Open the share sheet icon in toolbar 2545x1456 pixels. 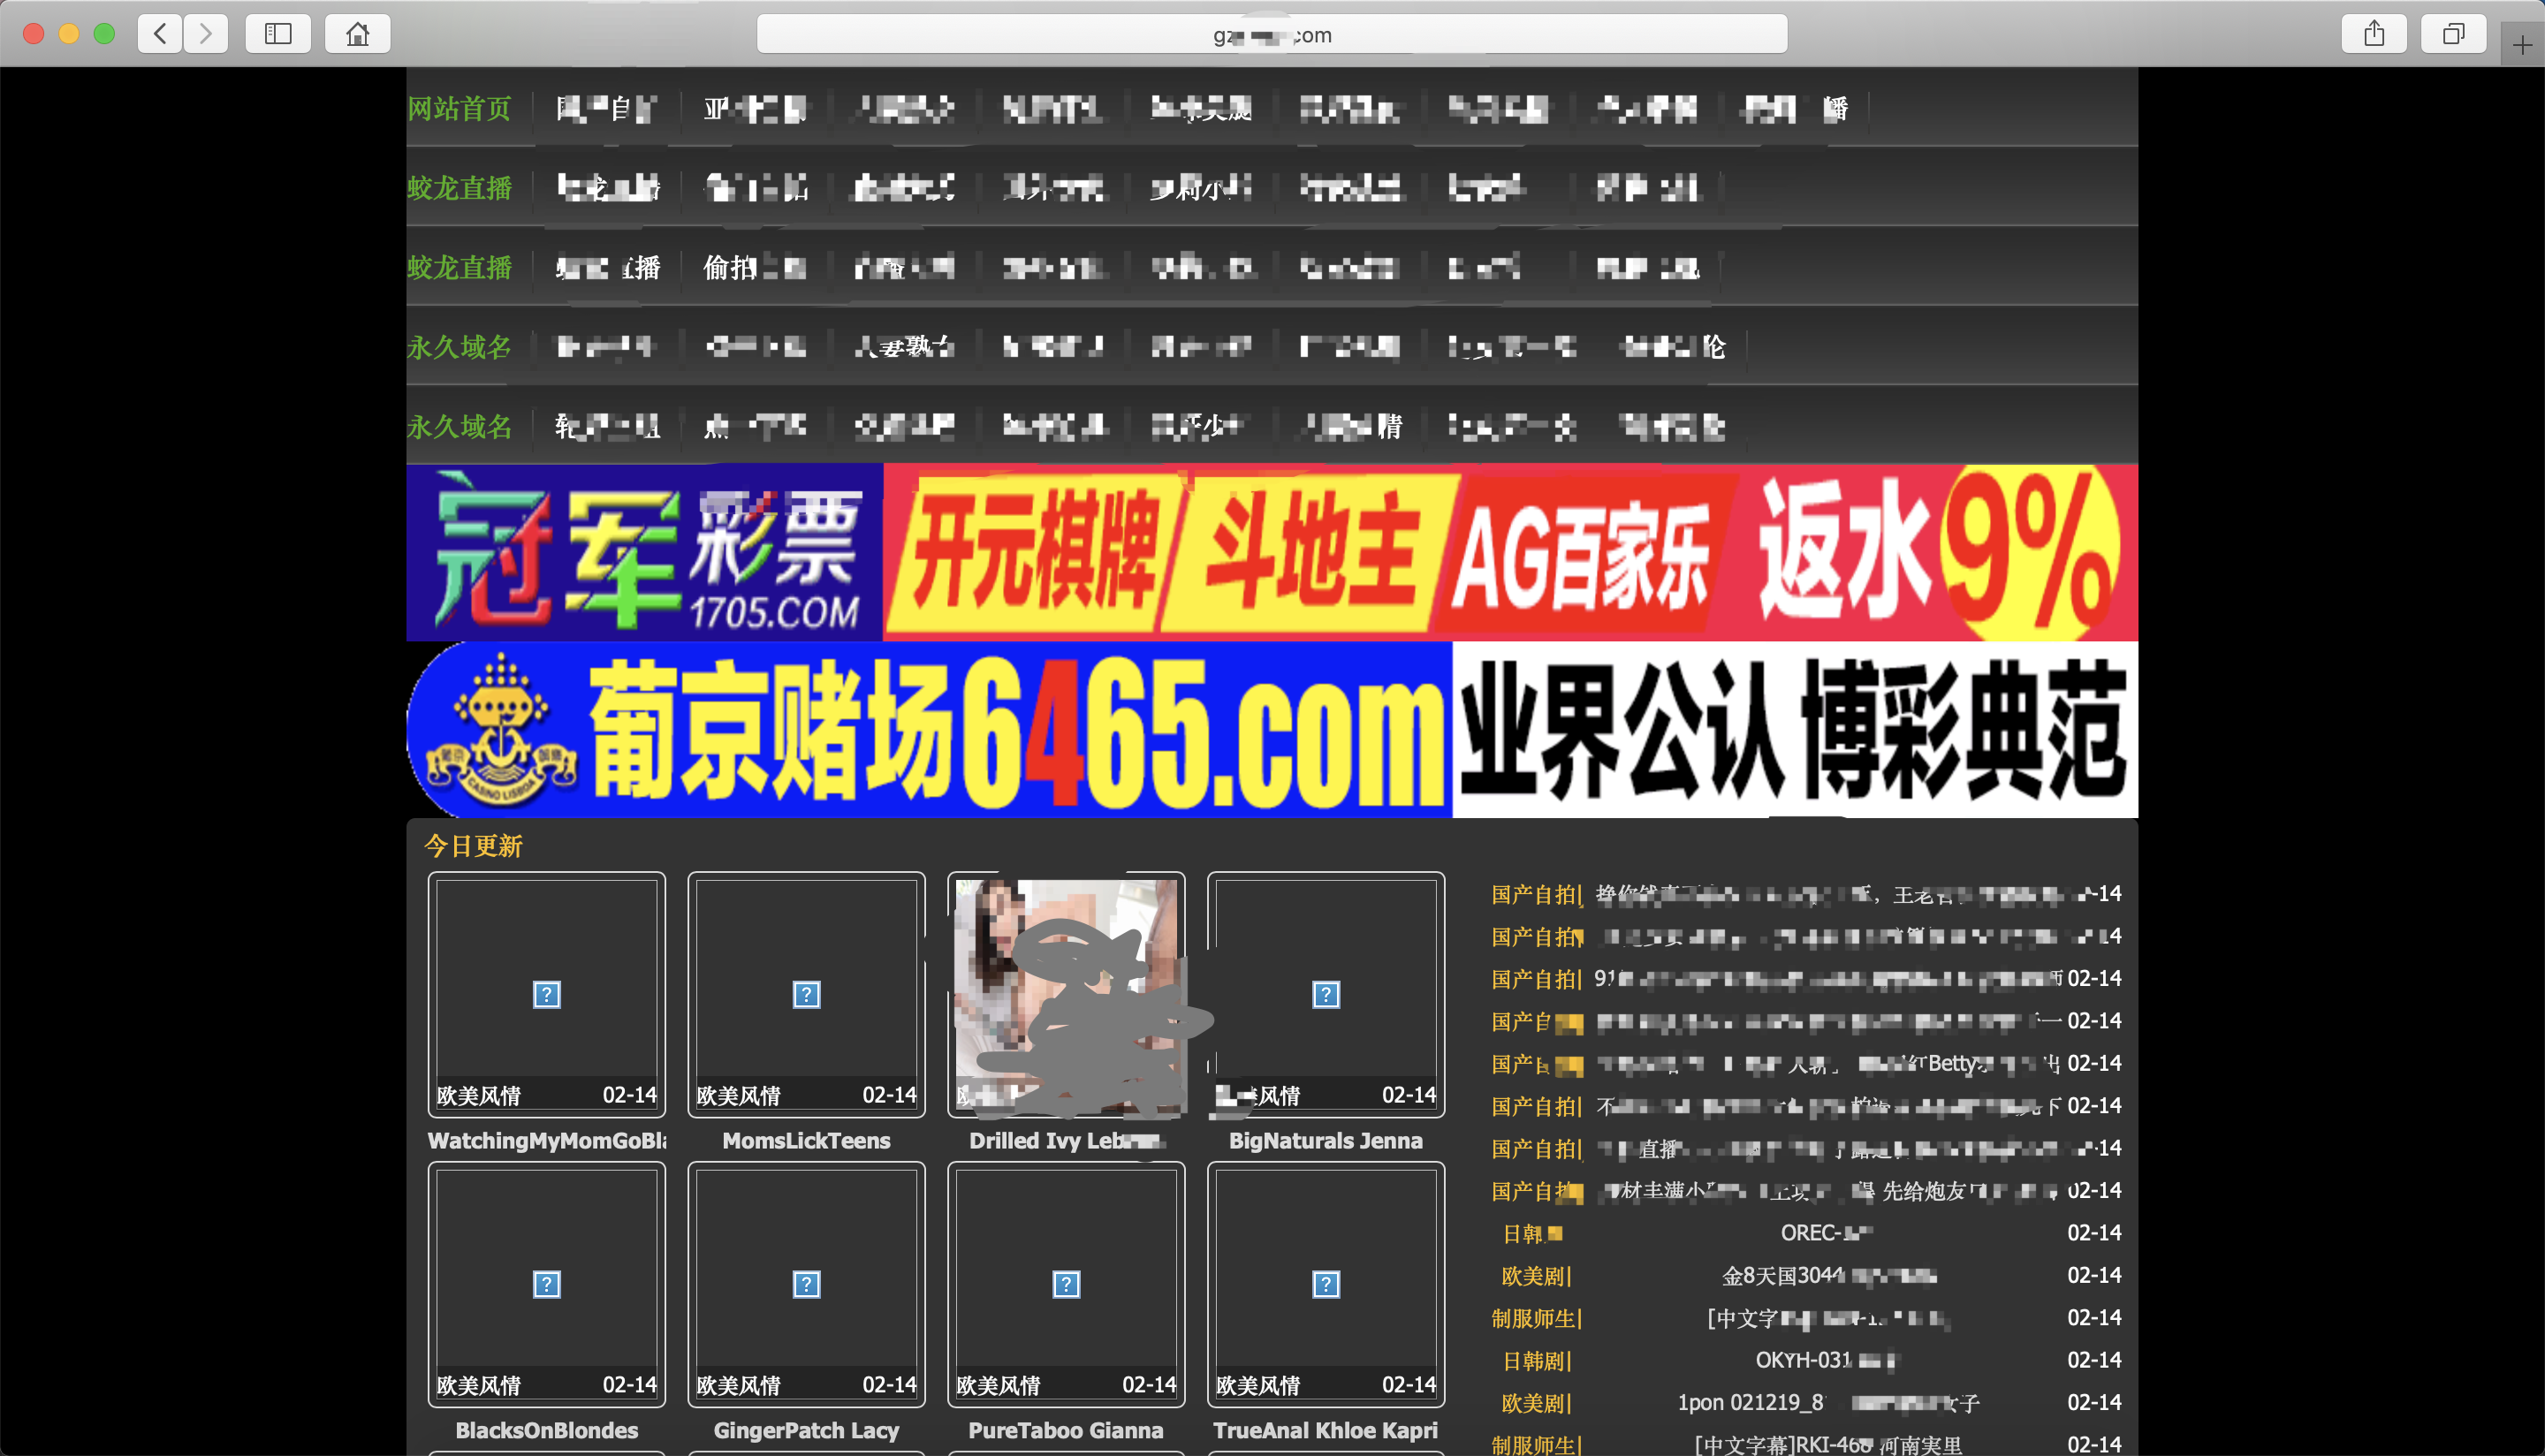coord(2374,34)
